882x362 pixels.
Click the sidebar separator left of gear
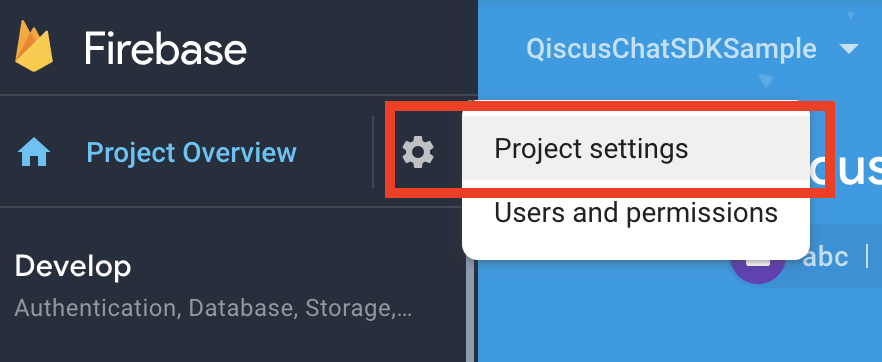tap(373, 152)
